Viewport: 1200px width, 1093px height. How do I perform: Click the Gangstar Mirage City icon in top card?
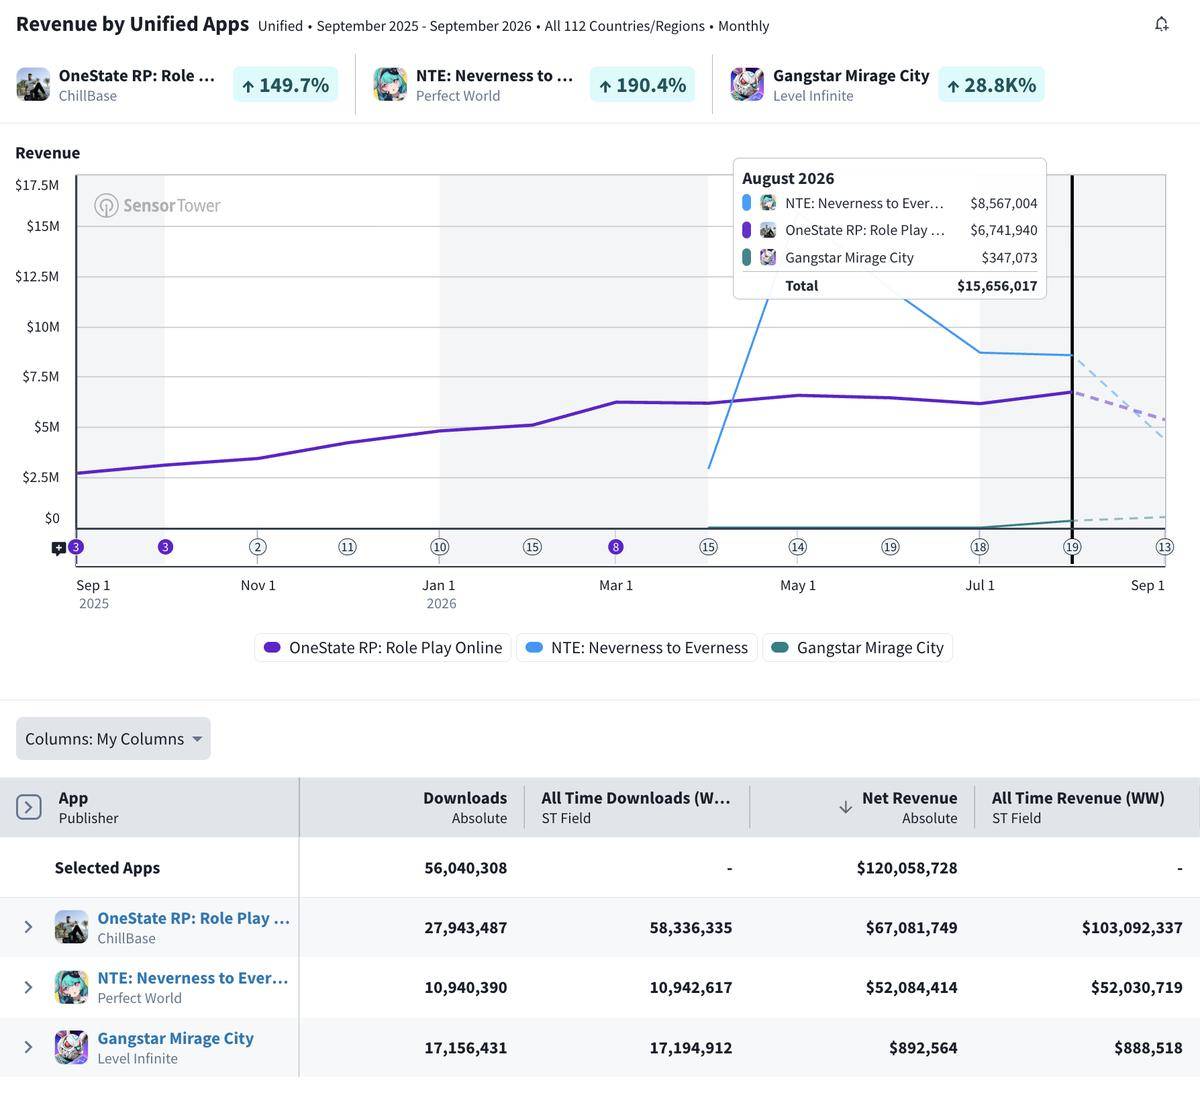pyautogui.click(x=747, y=85)
